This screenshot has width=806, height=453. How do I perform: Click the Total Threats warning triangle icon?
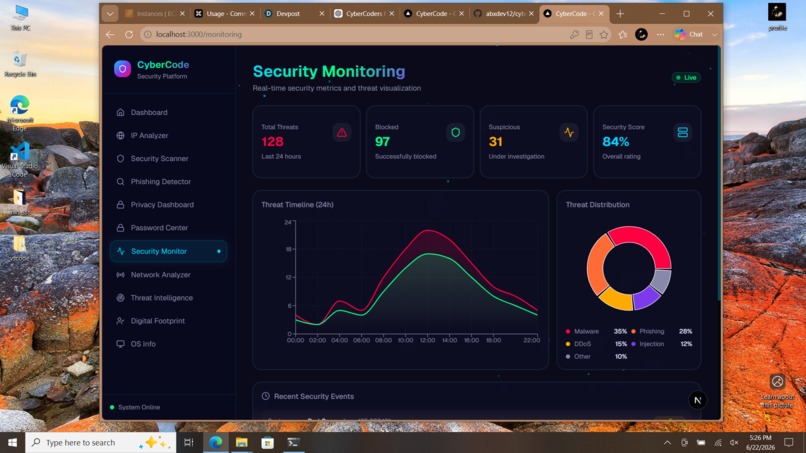[342, 133]
